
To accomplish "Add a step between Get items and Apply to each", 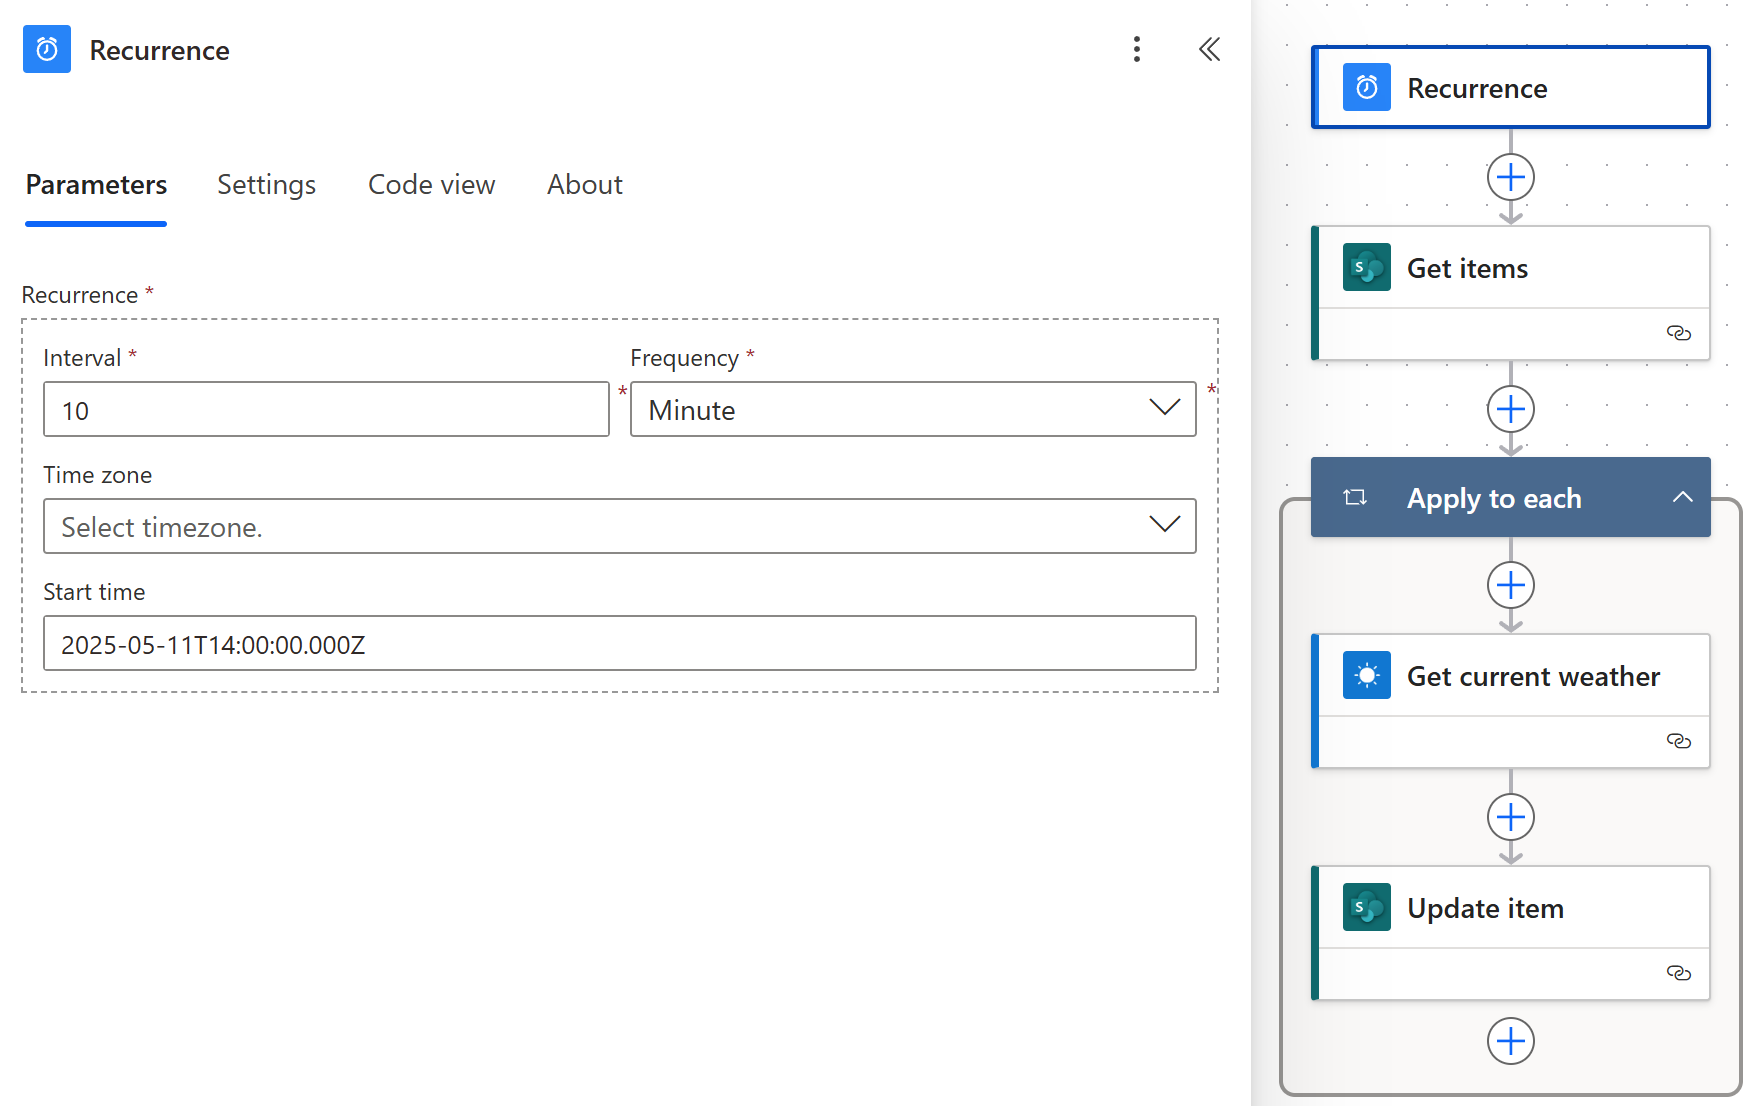I will 1510,409.
